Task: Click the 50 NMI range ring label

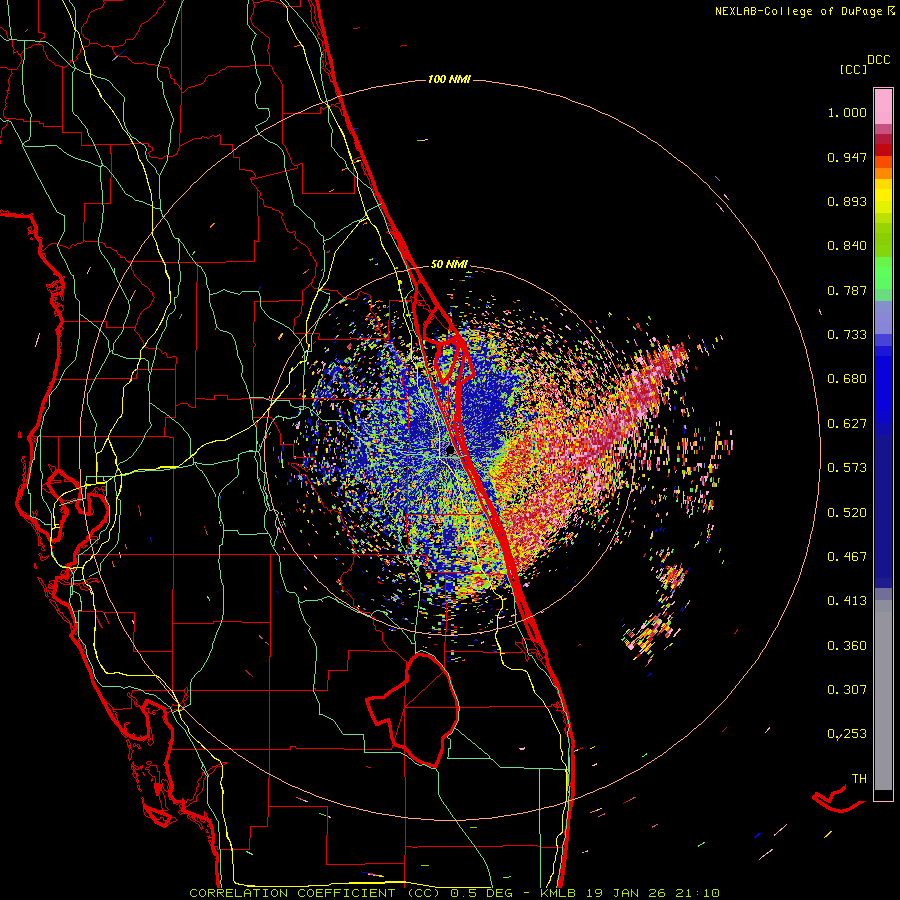Action: pos(449,264)
